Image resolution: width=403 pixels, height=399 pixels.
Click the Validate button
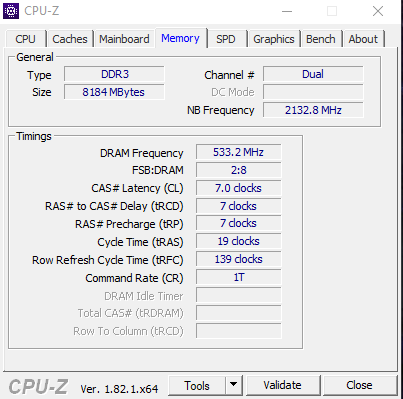click(282, 386)
